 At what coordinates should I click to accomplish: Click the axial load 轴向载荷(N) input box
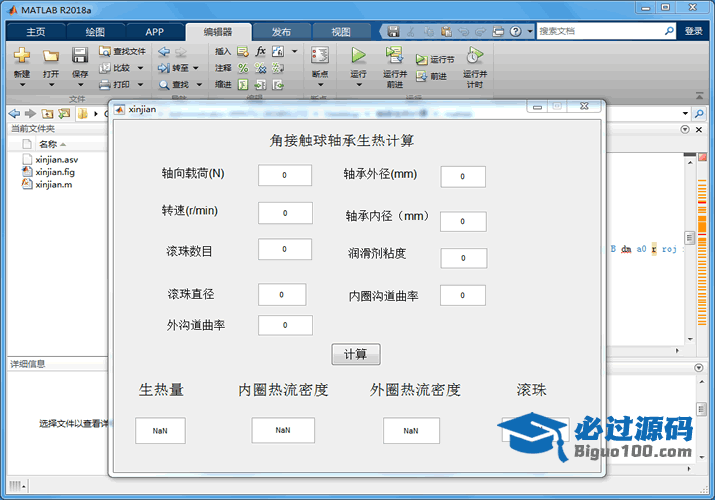coord(285,175)
